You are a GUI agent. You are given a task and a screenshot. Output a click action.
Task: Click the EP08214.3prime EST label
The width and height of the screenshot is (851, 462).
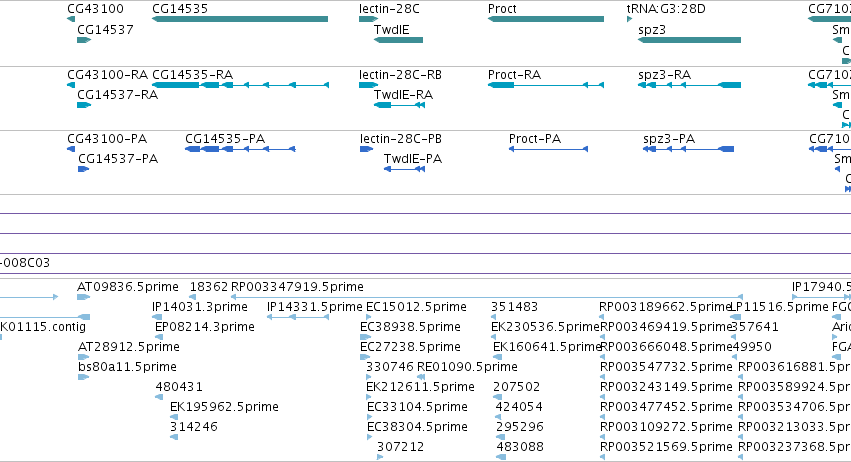[x=205, y=327]
